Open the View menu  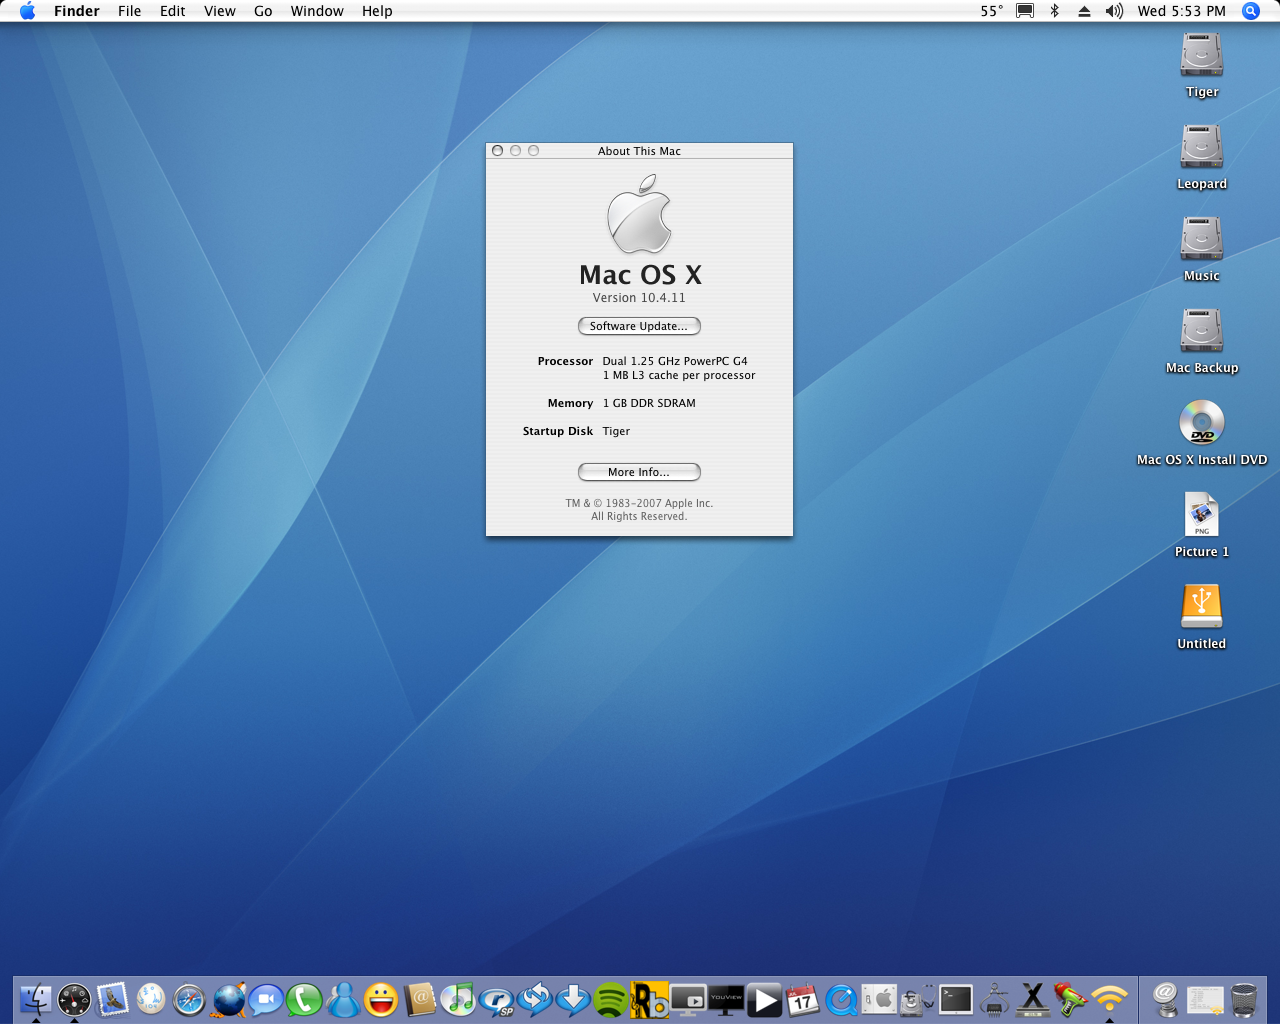(x=220, y=11)
